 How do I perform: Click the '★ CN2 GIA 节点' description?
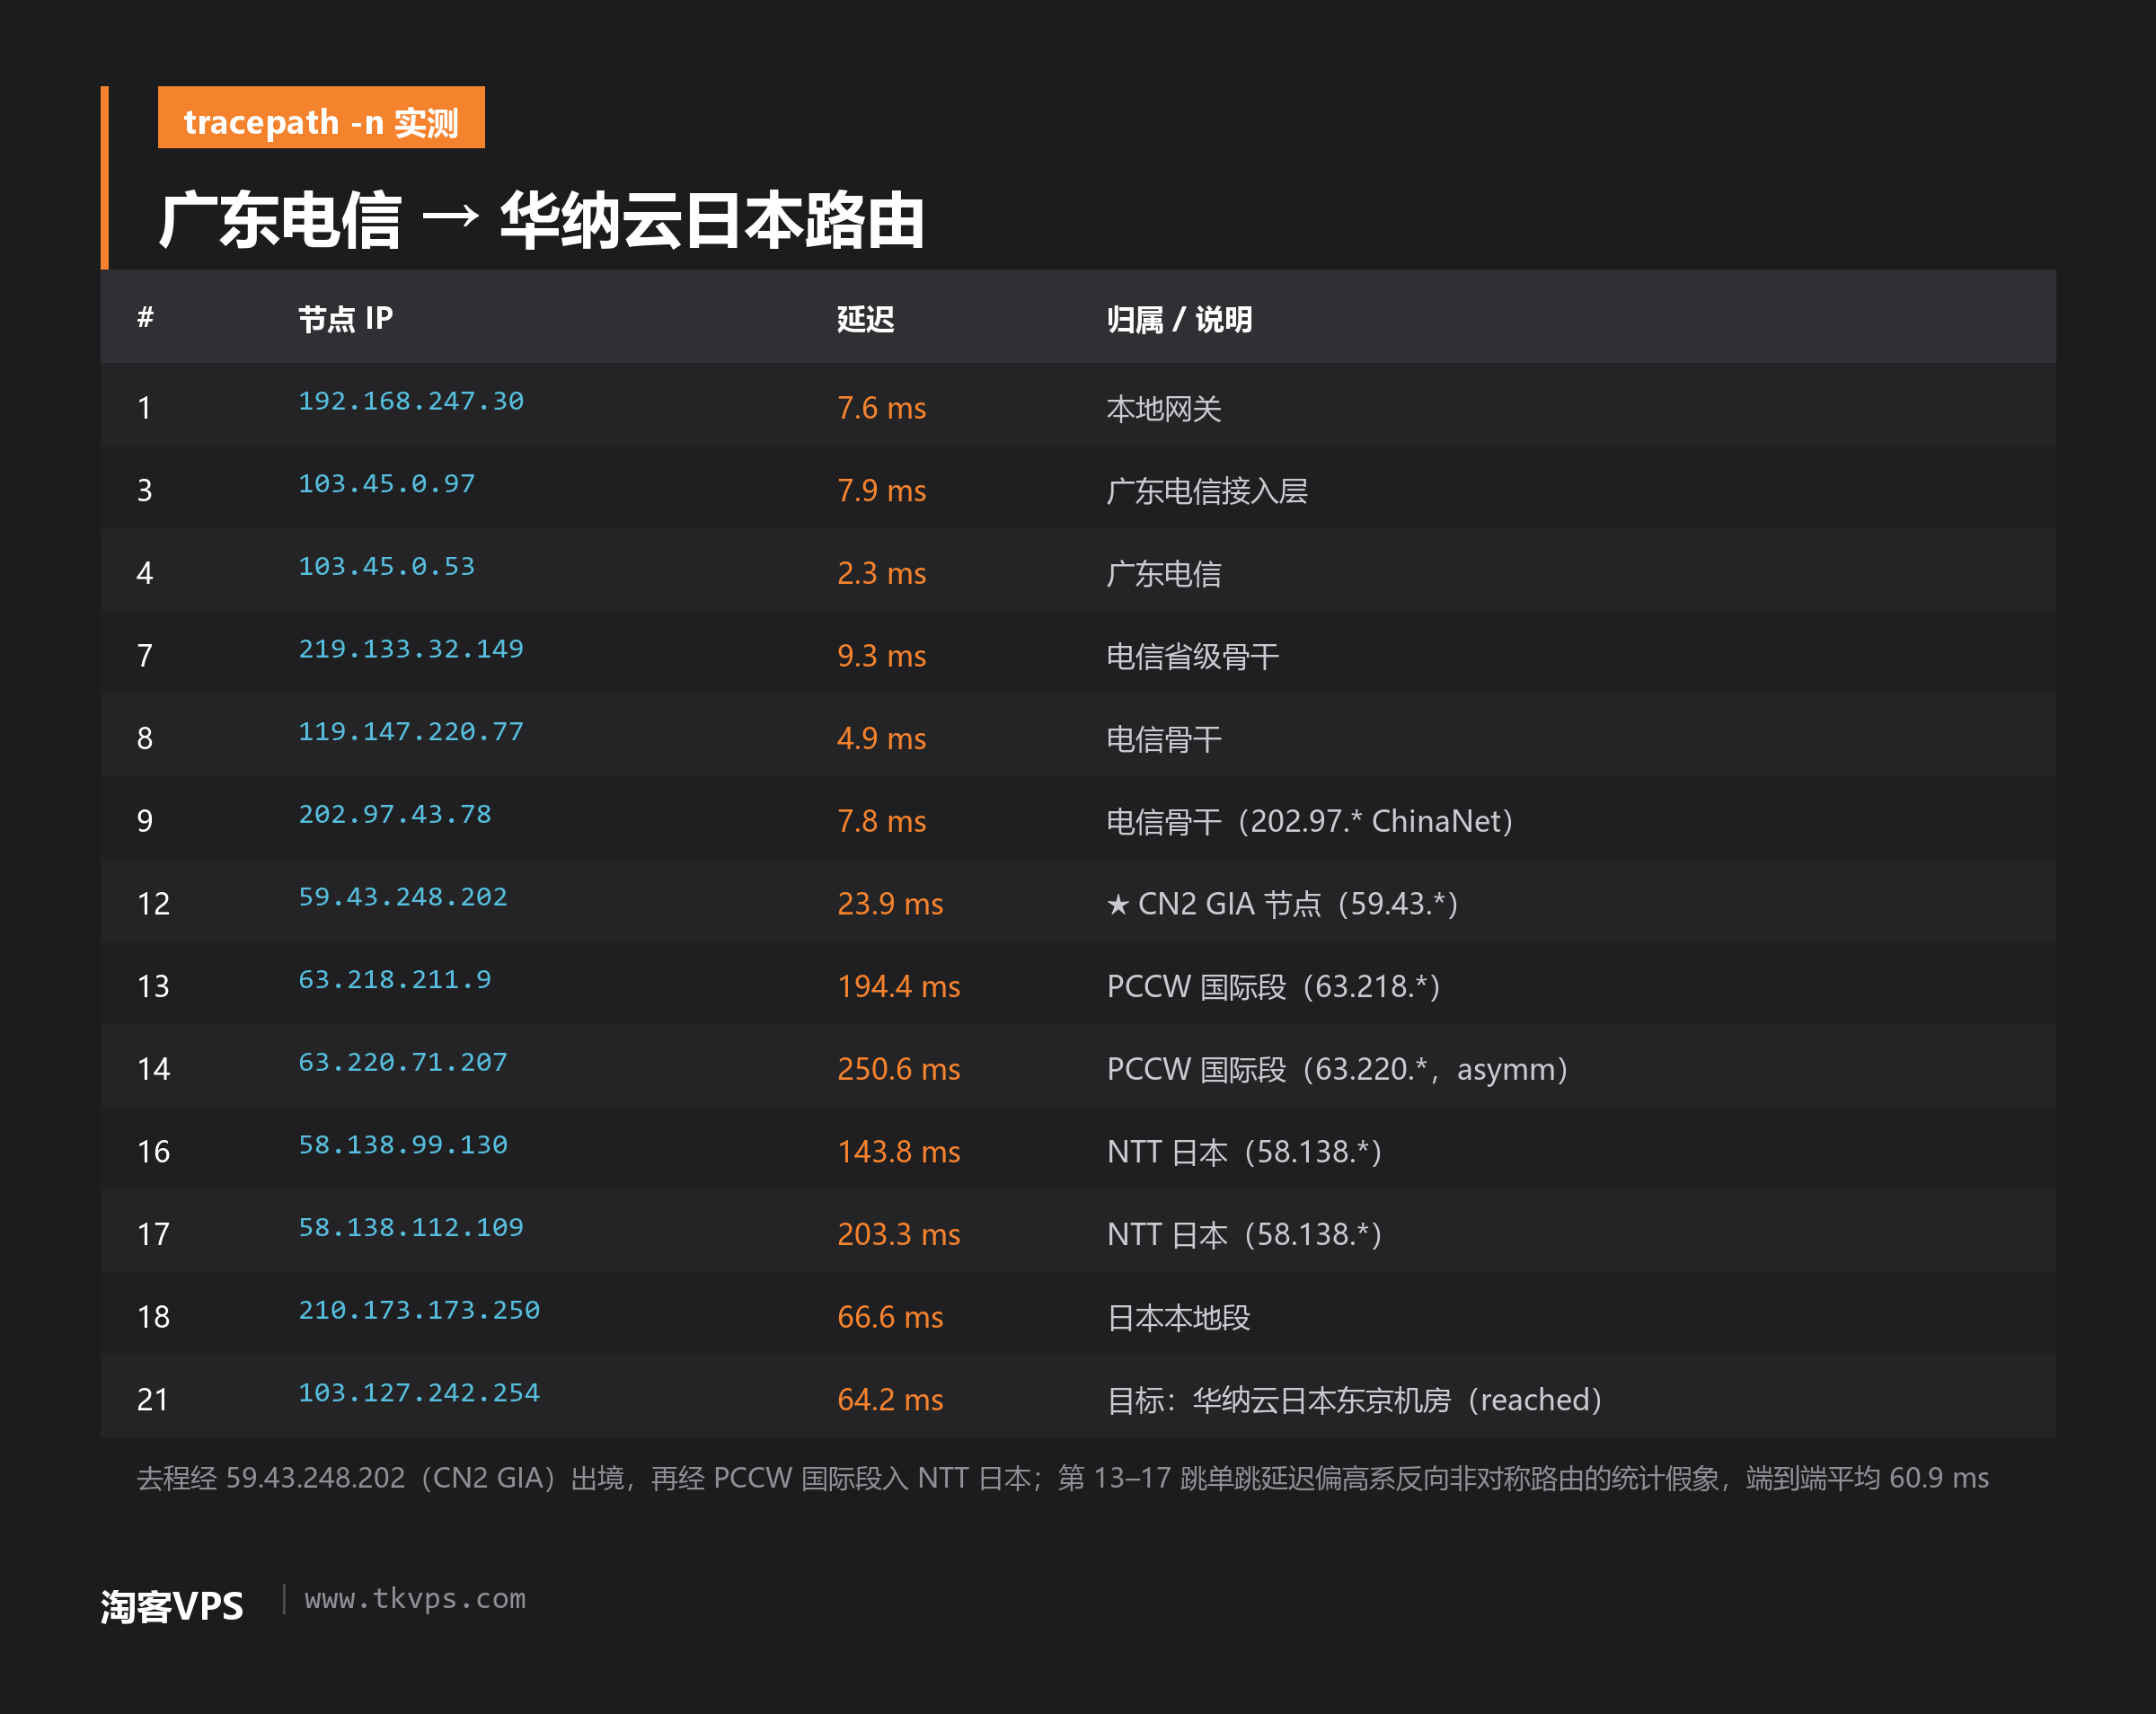pyautogui.click(x=1283, y=904)
